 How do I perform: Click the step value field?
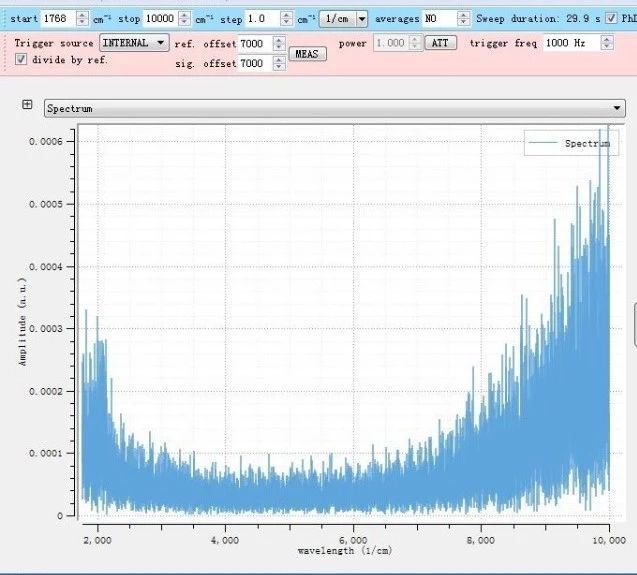click(262, 19)
